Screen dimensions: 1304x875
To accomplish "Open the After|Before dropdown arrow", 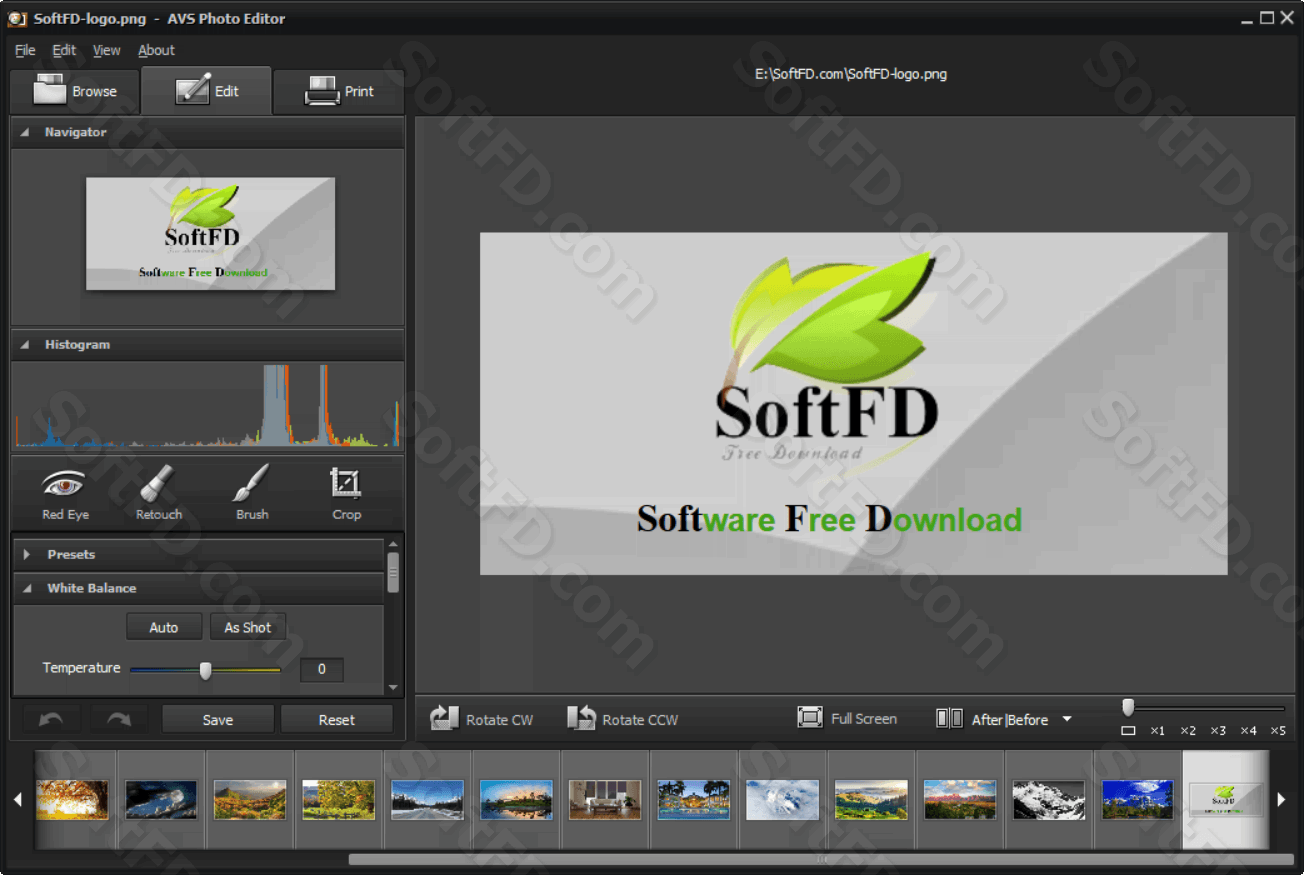I will pyautogui.click(x=1067, y=719).
